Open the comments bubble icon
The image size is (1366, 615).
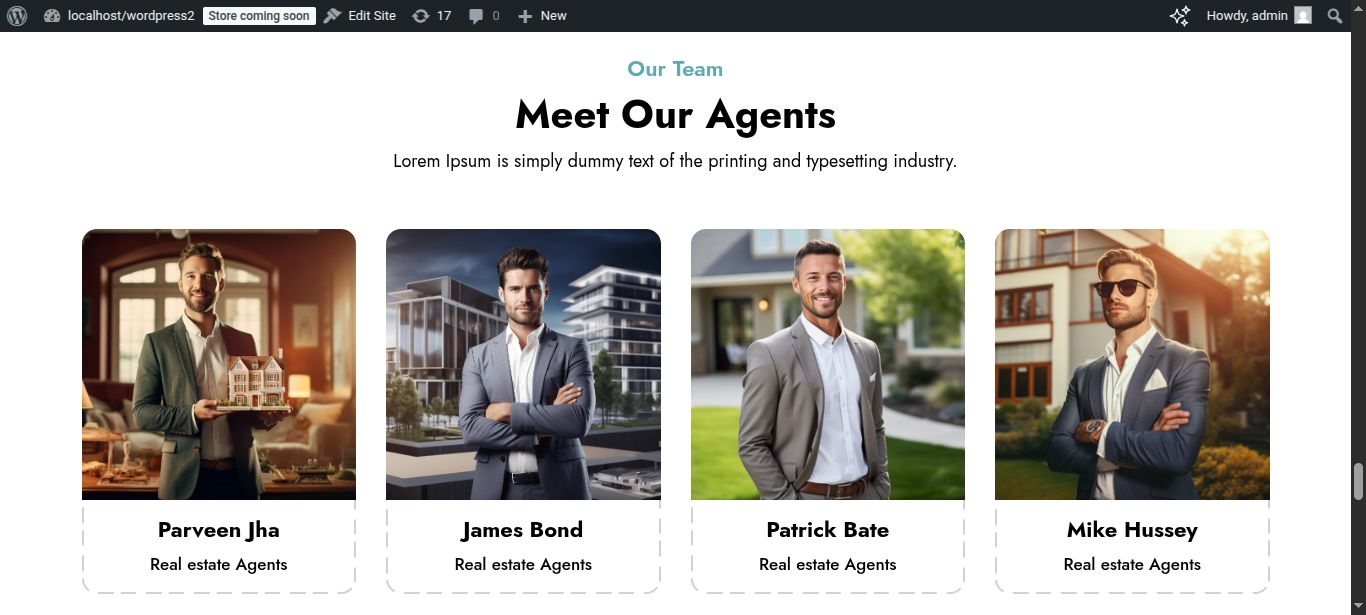tap(477, 16)
